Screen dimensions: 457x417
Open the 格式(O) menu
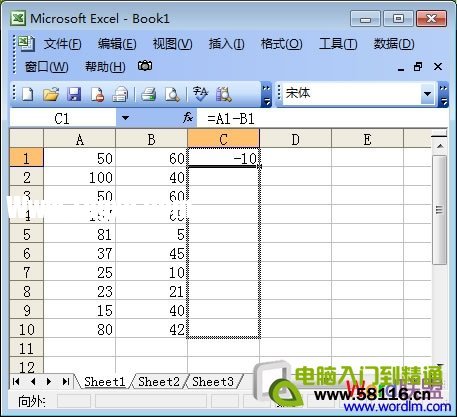[x=282, y=44]
